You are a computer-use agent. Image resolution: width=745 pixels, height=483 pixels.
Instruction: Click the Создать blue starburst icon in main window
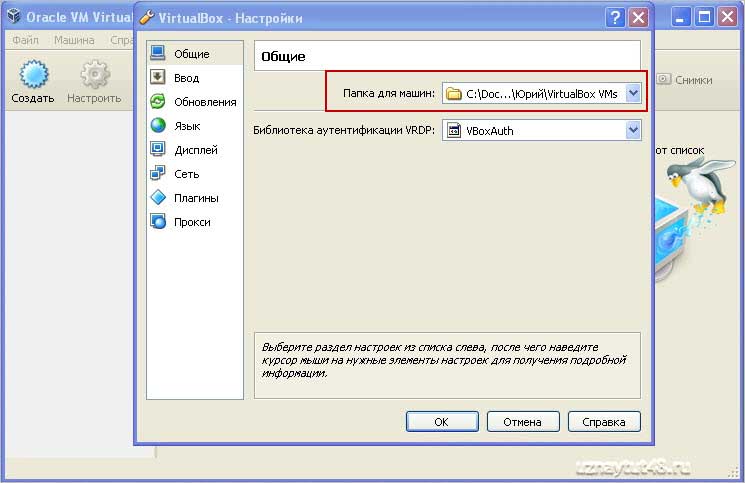33,74
